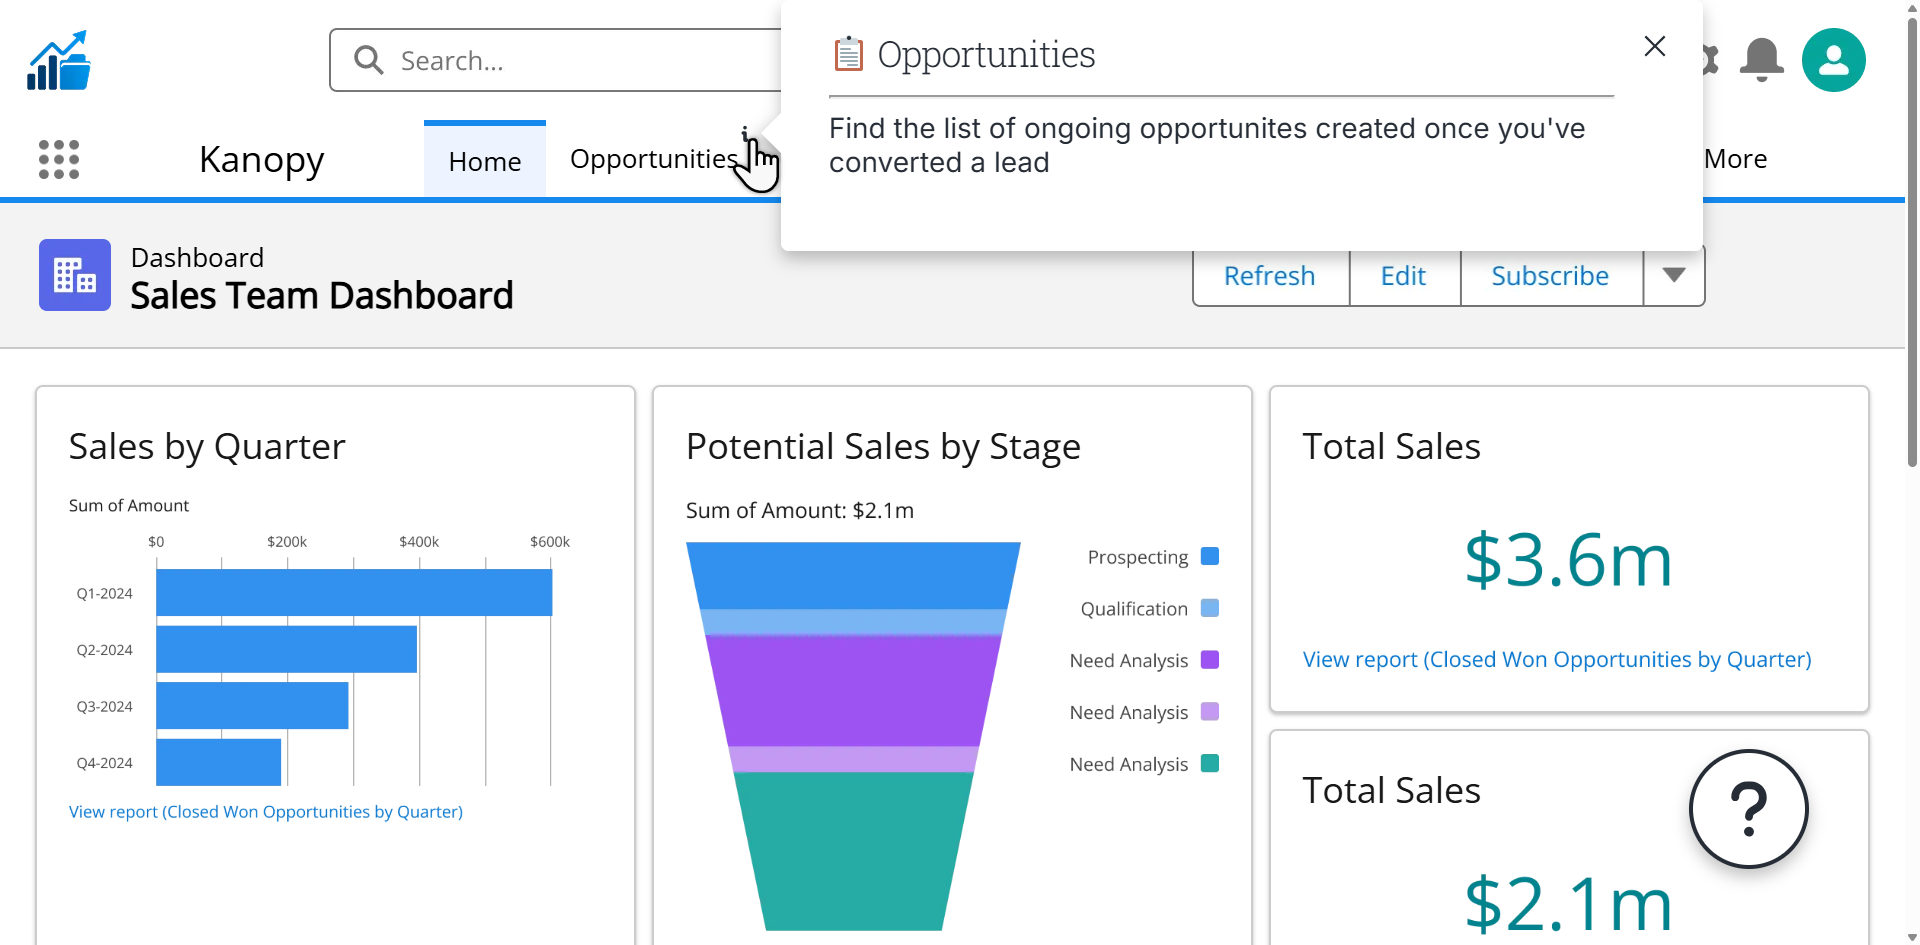Switch to the Home tab
1920x945 pixels.
point(485,161)
